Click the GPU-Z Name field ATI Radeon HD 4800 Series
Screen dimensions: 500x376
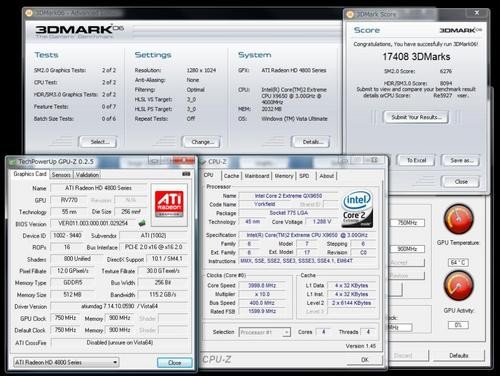coord(98,188)
